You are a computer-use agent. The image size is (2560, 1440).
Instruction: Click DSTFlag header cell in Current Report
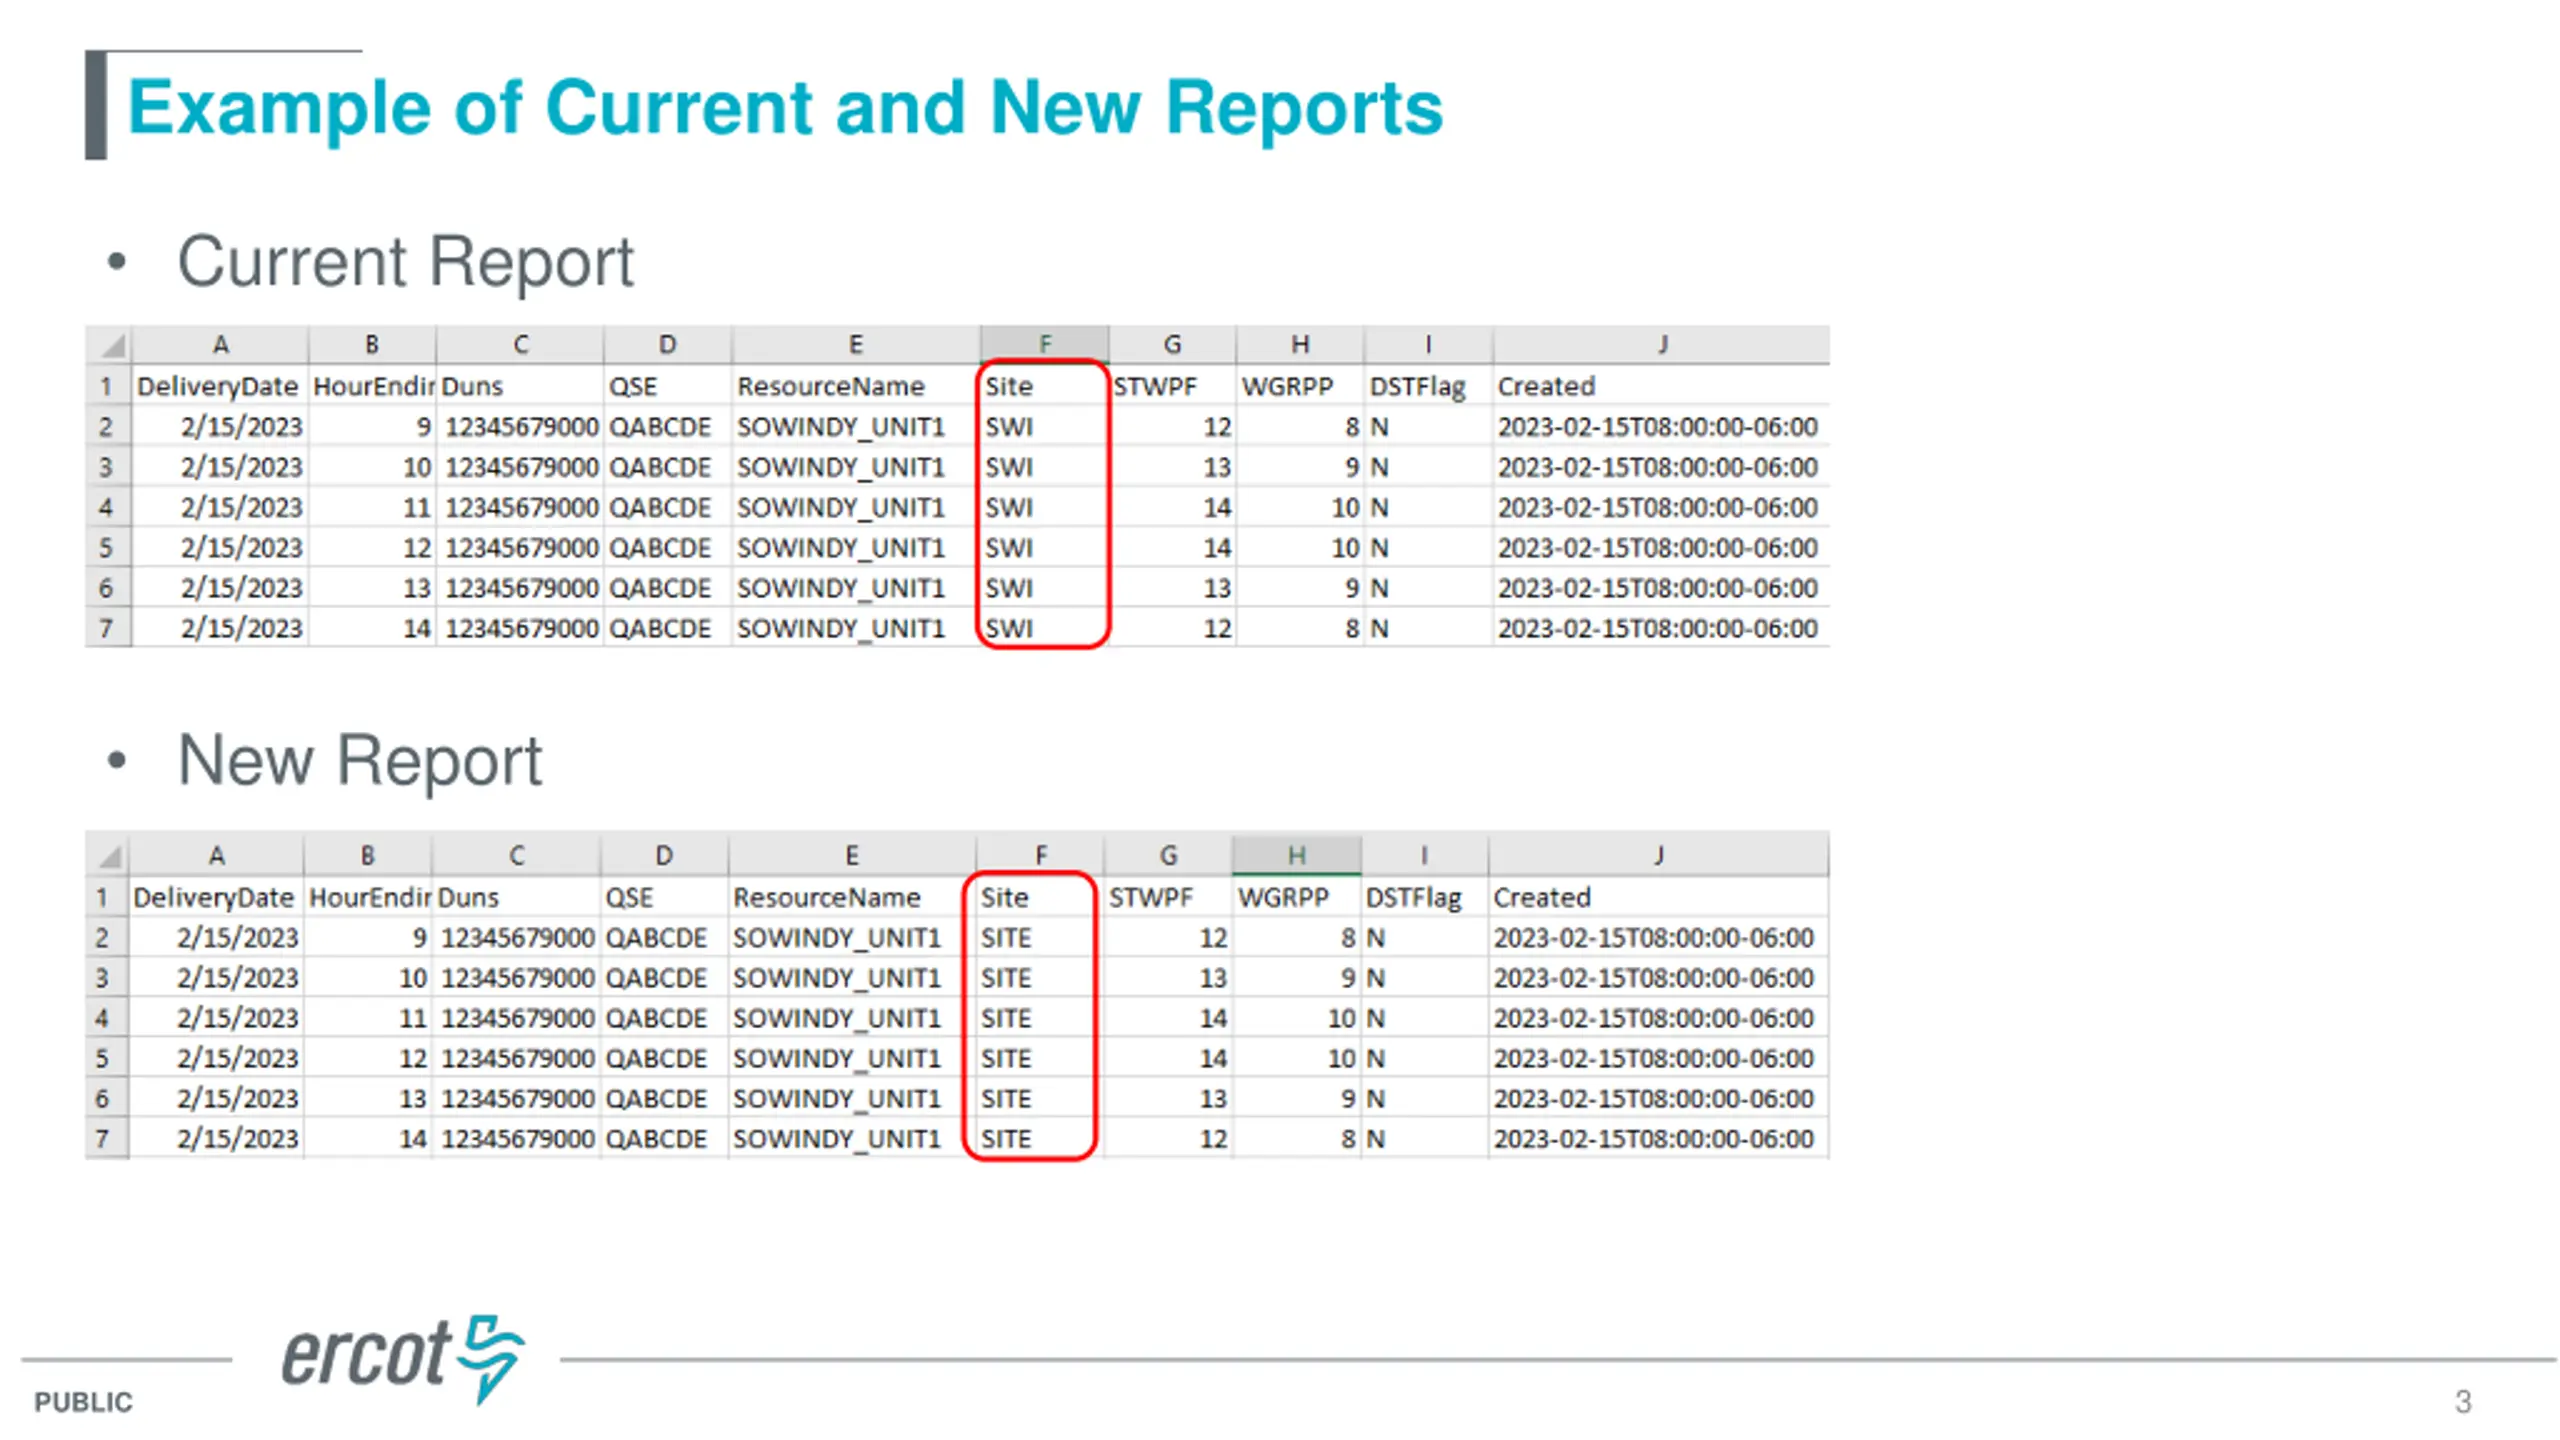point(1428,386)
